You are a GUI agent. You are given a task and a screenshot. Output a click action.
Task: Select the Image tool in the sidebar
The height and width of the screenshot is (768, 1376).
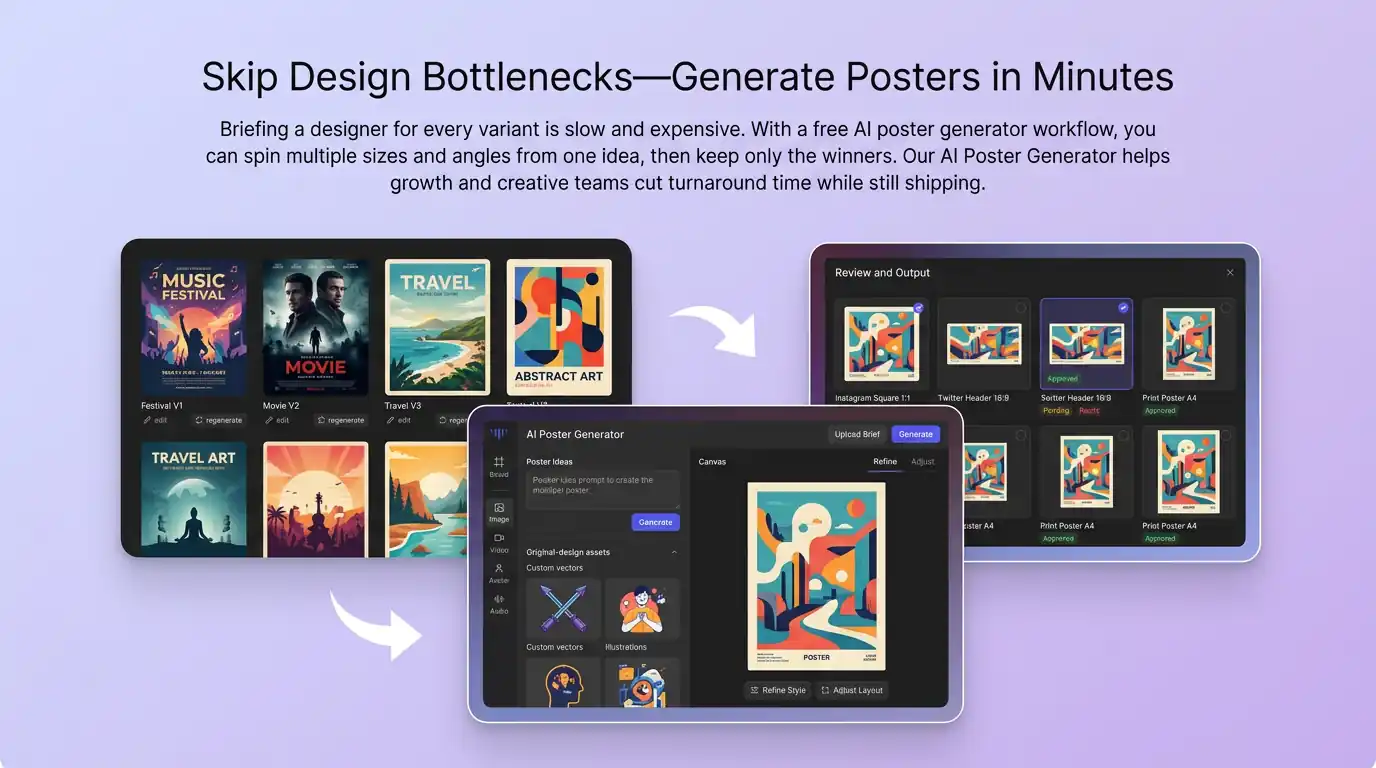point(498,512)
